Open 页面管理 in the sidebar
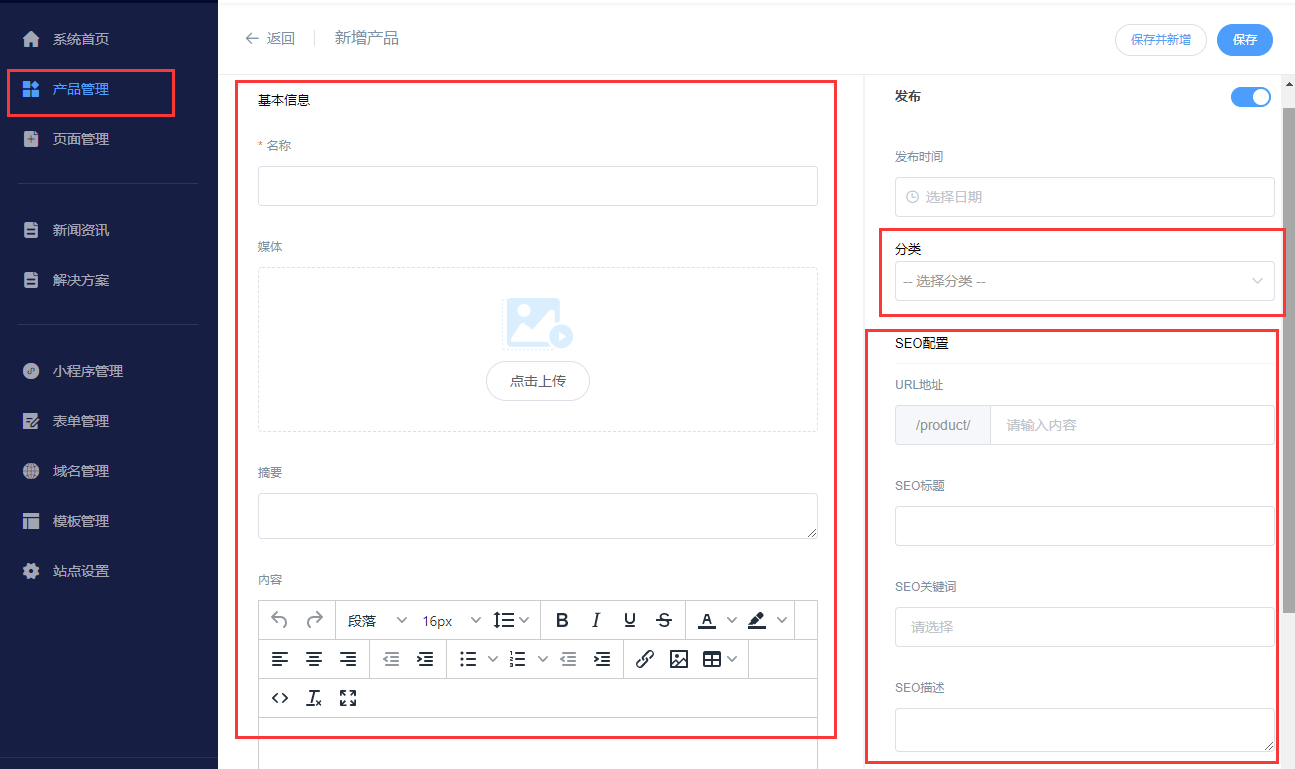The image size is (1295, 769). tap(81, 139)
